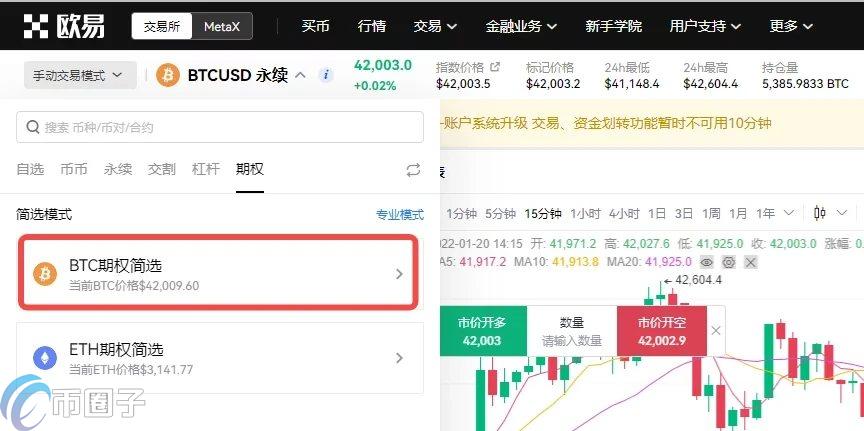Select the 1日 chart interval
The image size is (864, 431).
coord(657,213)
